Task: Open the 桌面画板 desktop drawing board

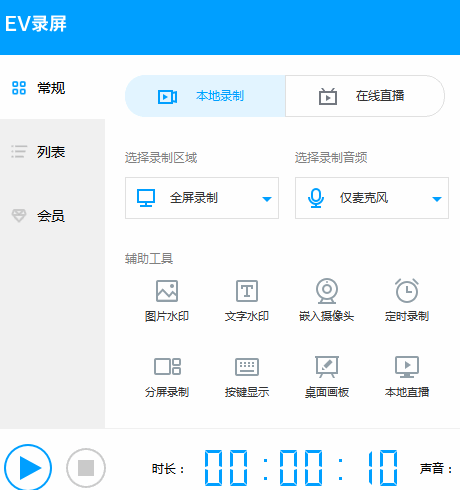Action: 327,377
